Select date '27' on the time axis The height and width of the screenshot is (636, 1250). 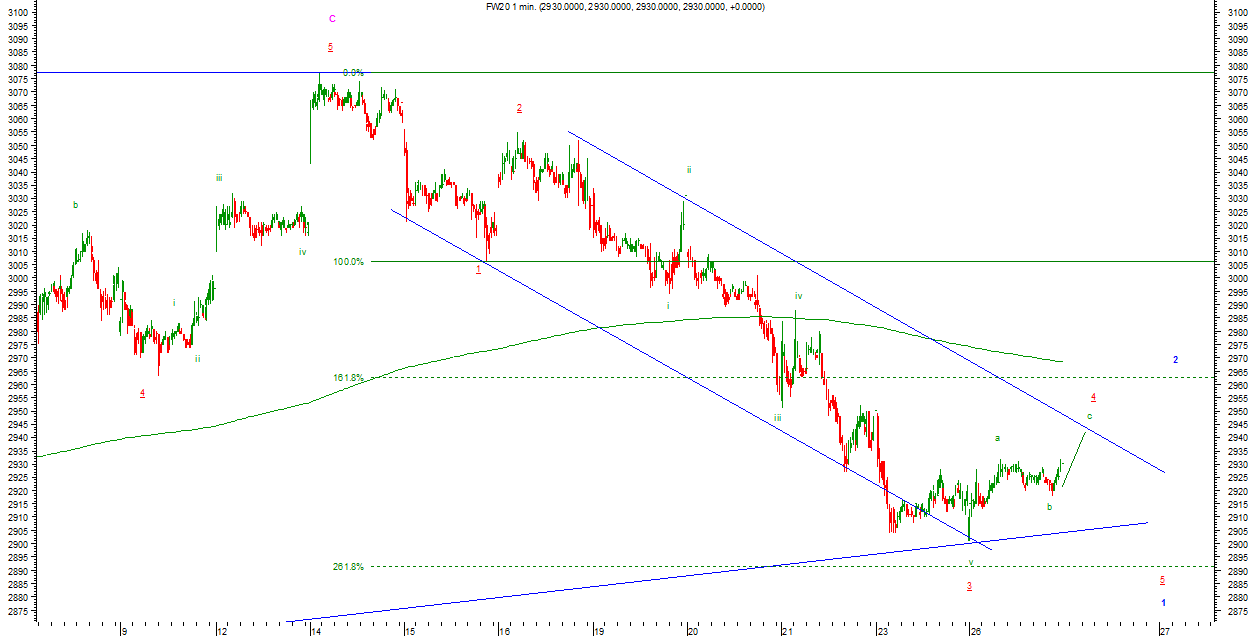click(1164, 631)
